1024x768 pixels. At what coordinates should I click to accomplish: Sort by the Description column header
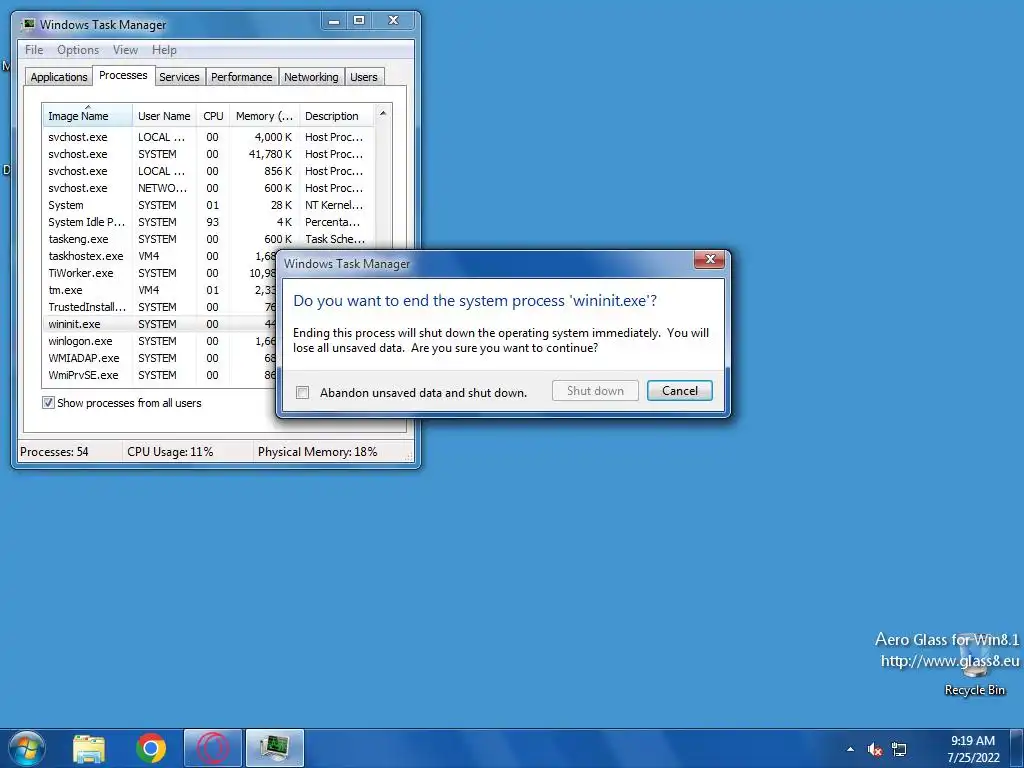[x=336, y=116]
